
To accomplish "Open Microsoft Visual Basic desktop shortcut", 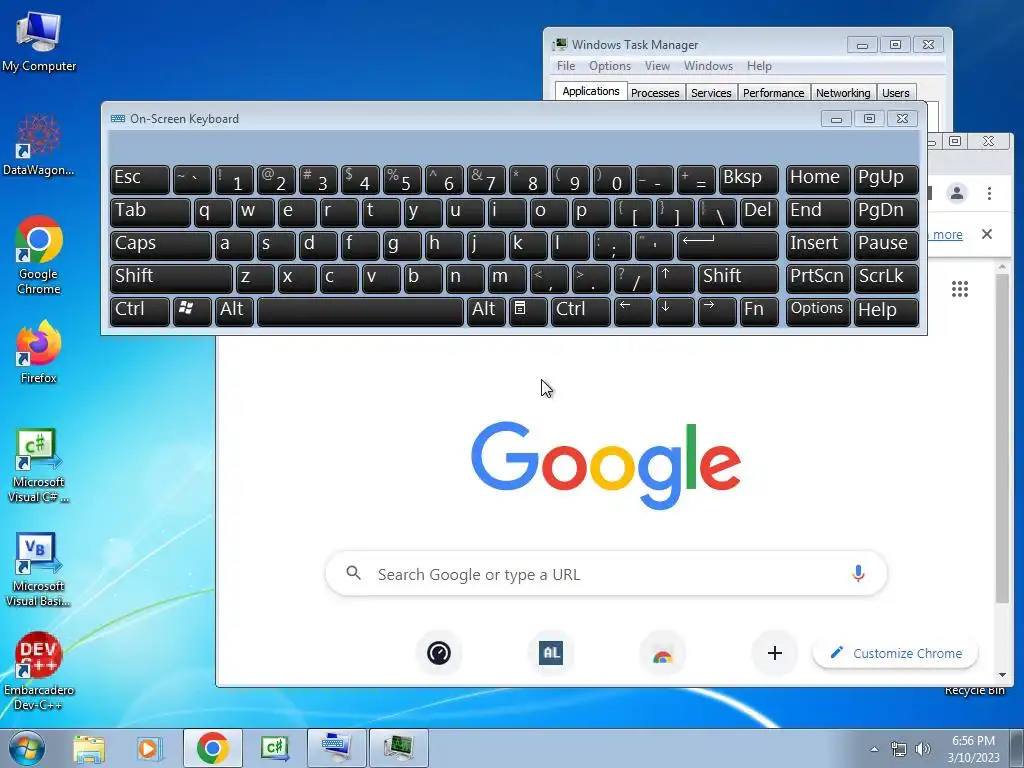I will point(39,569).
